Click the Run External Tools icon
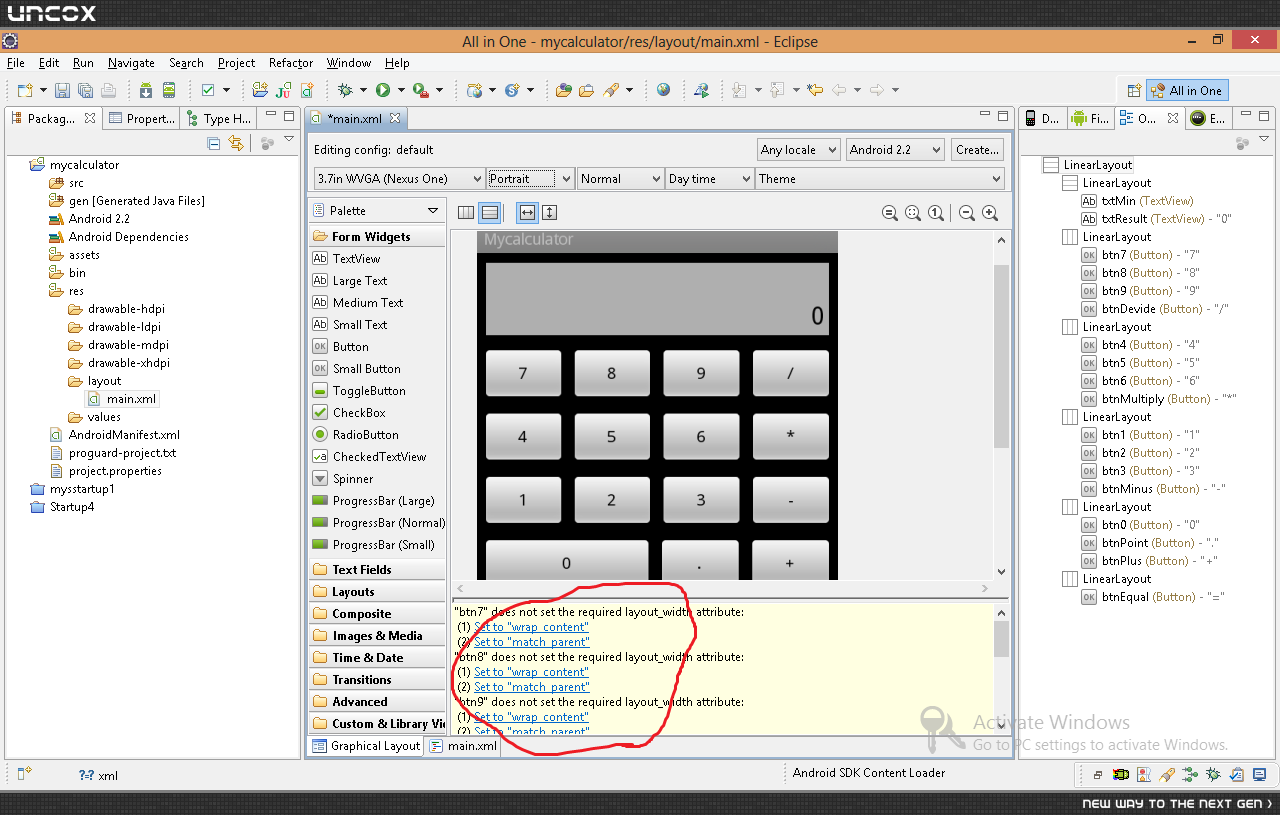1280x815 pixels. point(421,90)
